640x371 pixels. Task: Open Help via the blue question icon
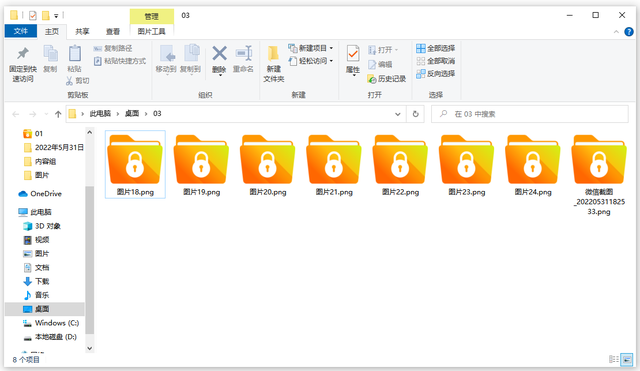click(629, 31)
